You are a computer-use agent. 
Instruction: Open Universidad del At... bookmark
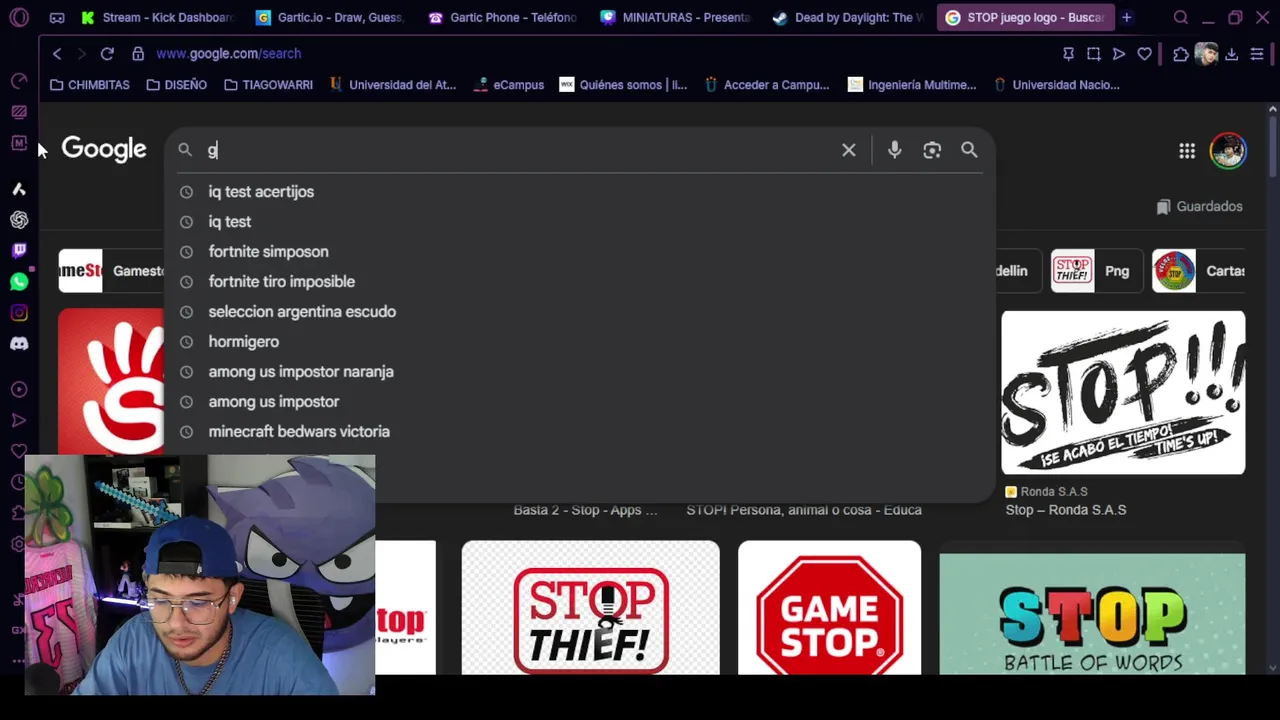coord(392,85)
